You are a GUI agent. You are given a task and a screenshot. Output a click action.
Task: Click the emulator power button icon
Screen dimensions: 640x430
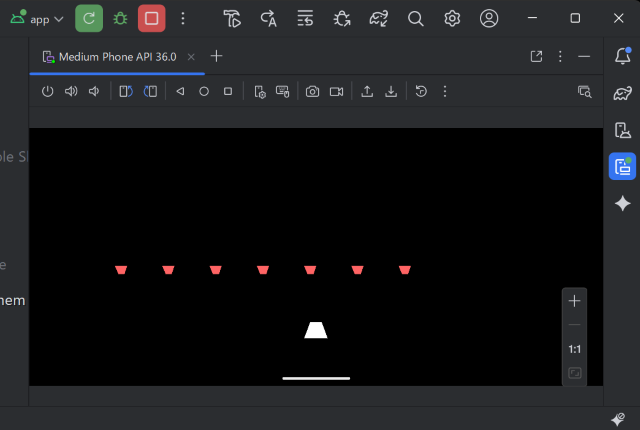pyautogui.click(x=47, y=91)
